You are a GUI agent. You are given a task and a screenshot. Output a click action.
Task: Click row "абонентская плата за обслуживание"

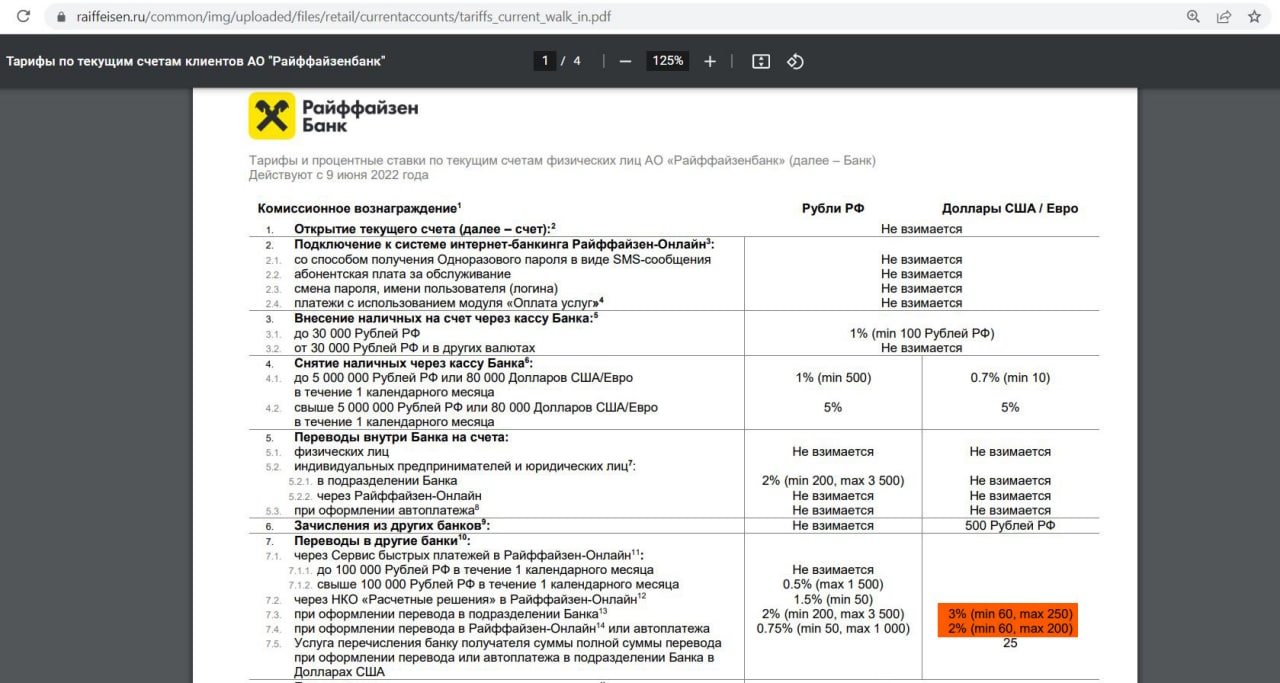click(402, 274)
